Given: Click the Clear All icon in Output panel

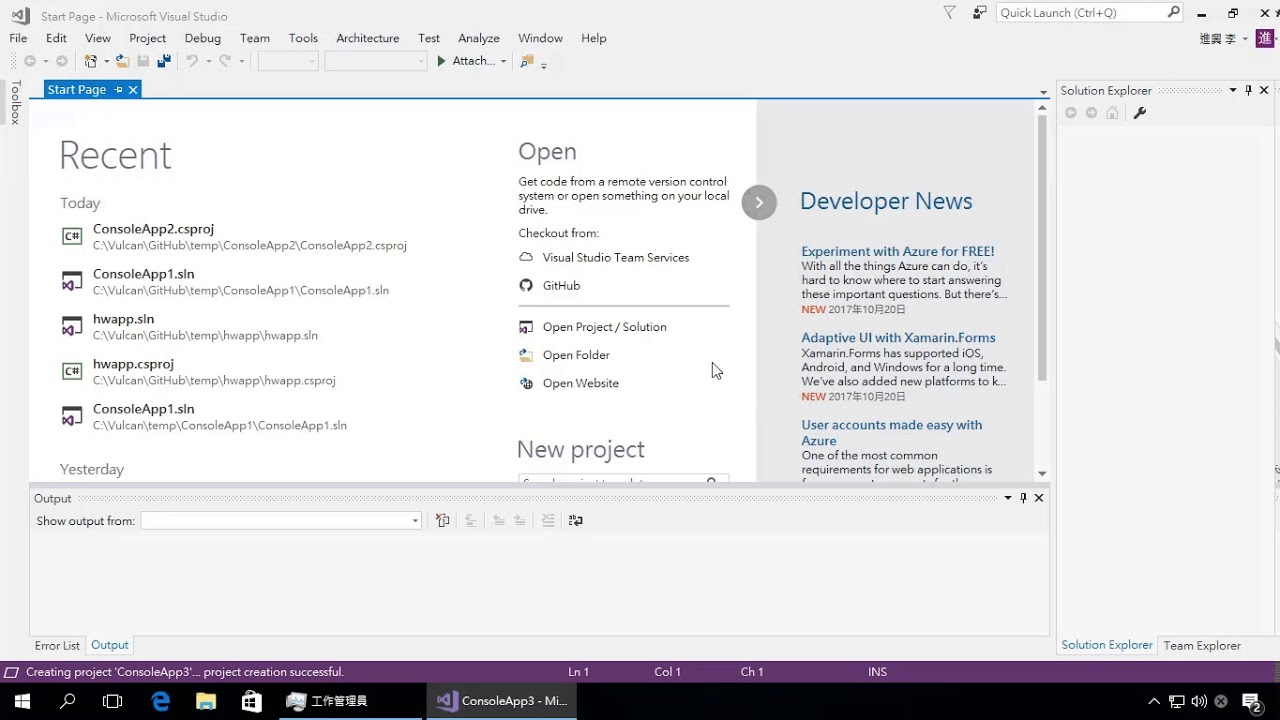Looking at the screenshot, I should pos(443,520).
